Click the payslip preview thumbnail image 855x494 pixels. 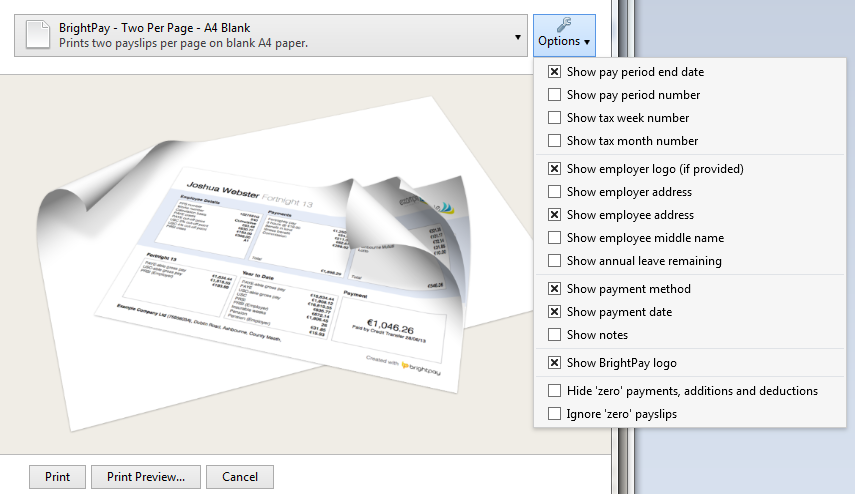[284, 264]
